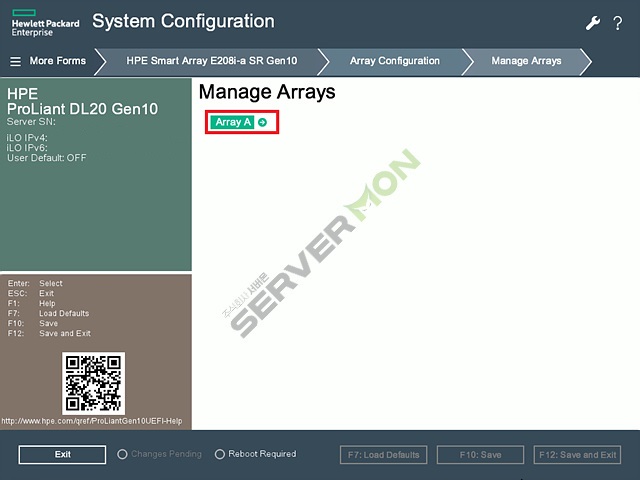Click the arrow icon beside Array A
This screenshot has height=480, width=640.
[x=262, y=122]
